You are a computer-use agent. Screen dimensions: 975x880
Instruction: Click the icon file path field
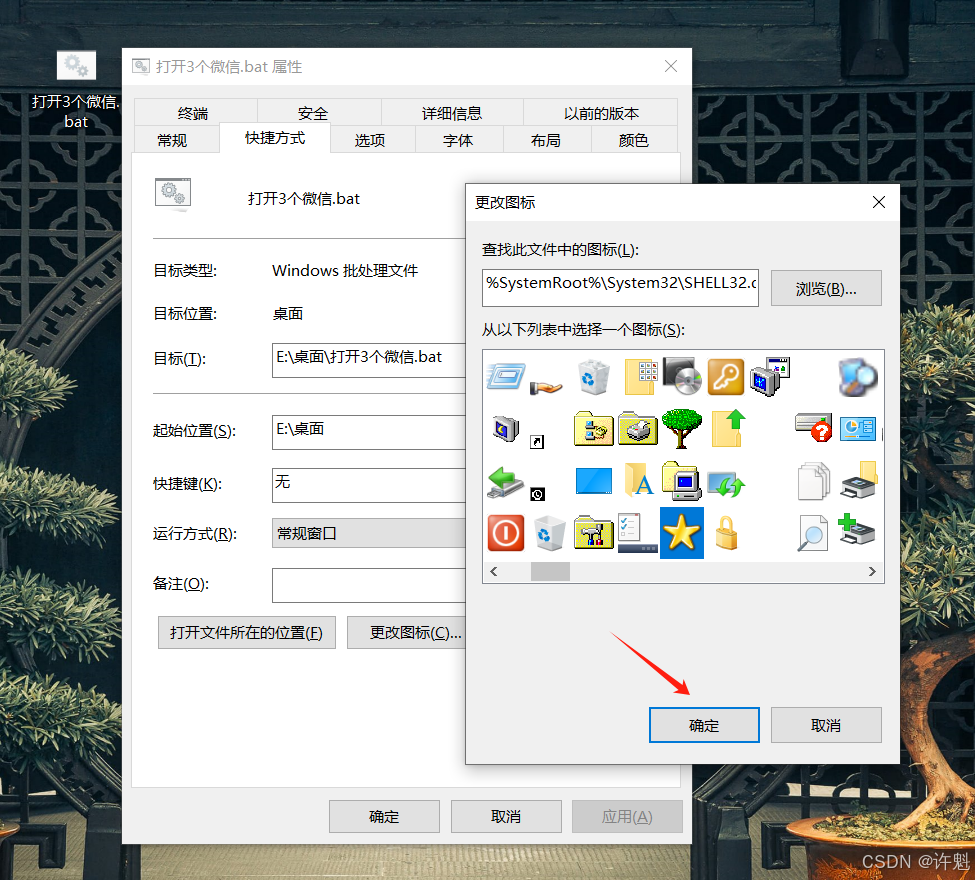(620, 288)
